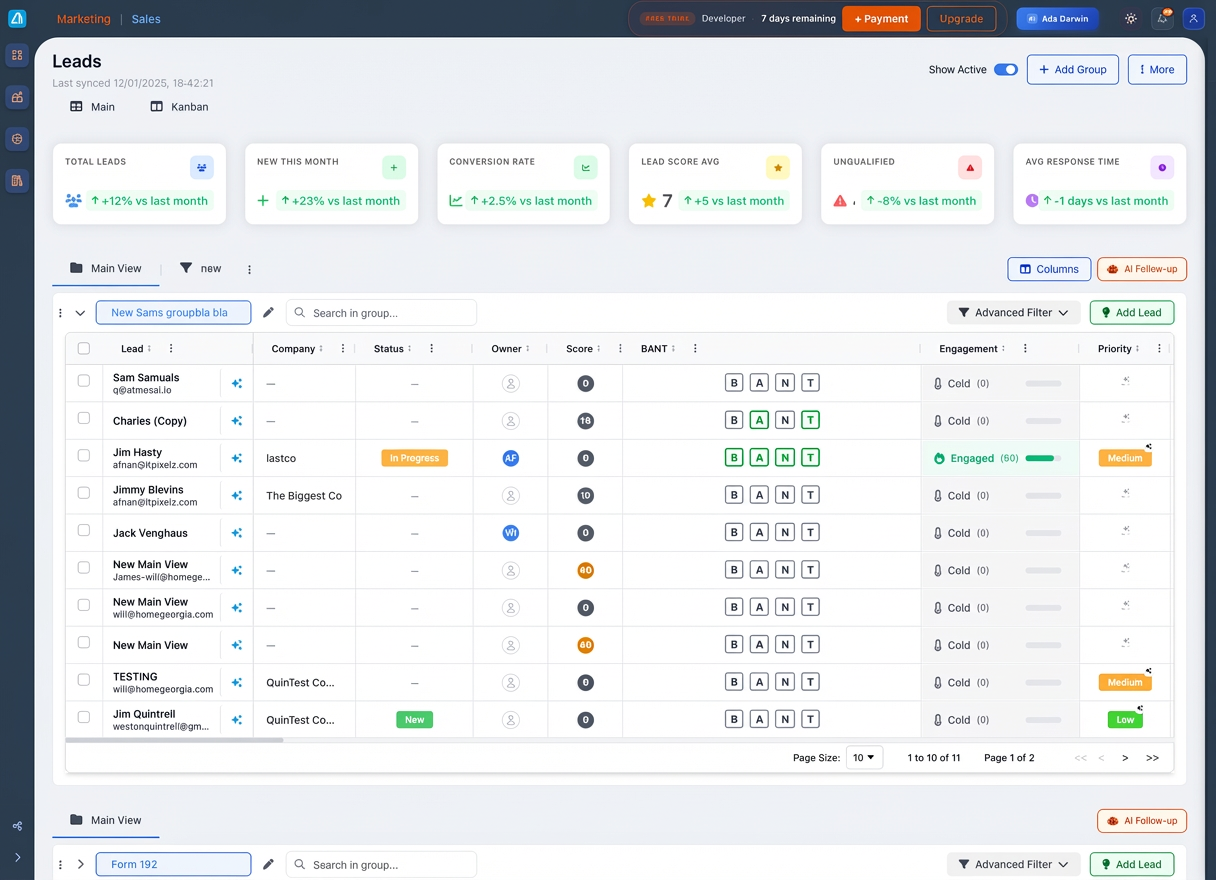Switch to the Kanban view tab
The image size is (1216, 880).
tap(180, 107)
